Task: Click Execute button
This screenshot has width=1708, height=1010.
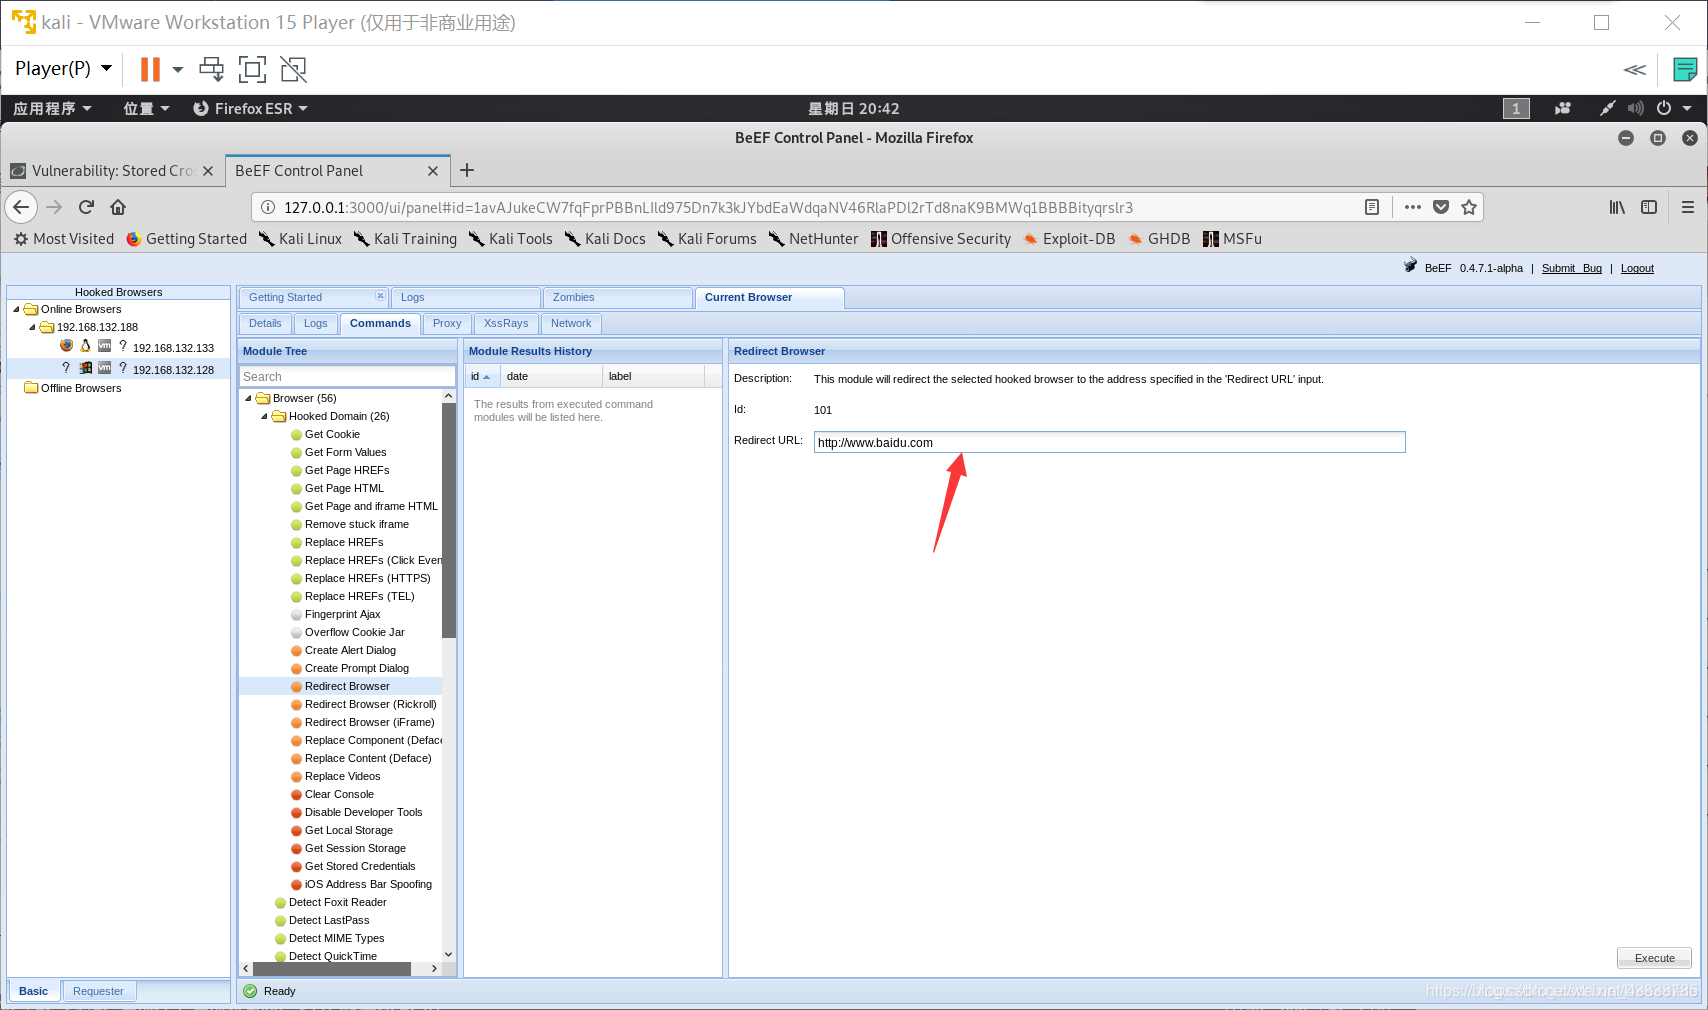Action: [1654, 958]
